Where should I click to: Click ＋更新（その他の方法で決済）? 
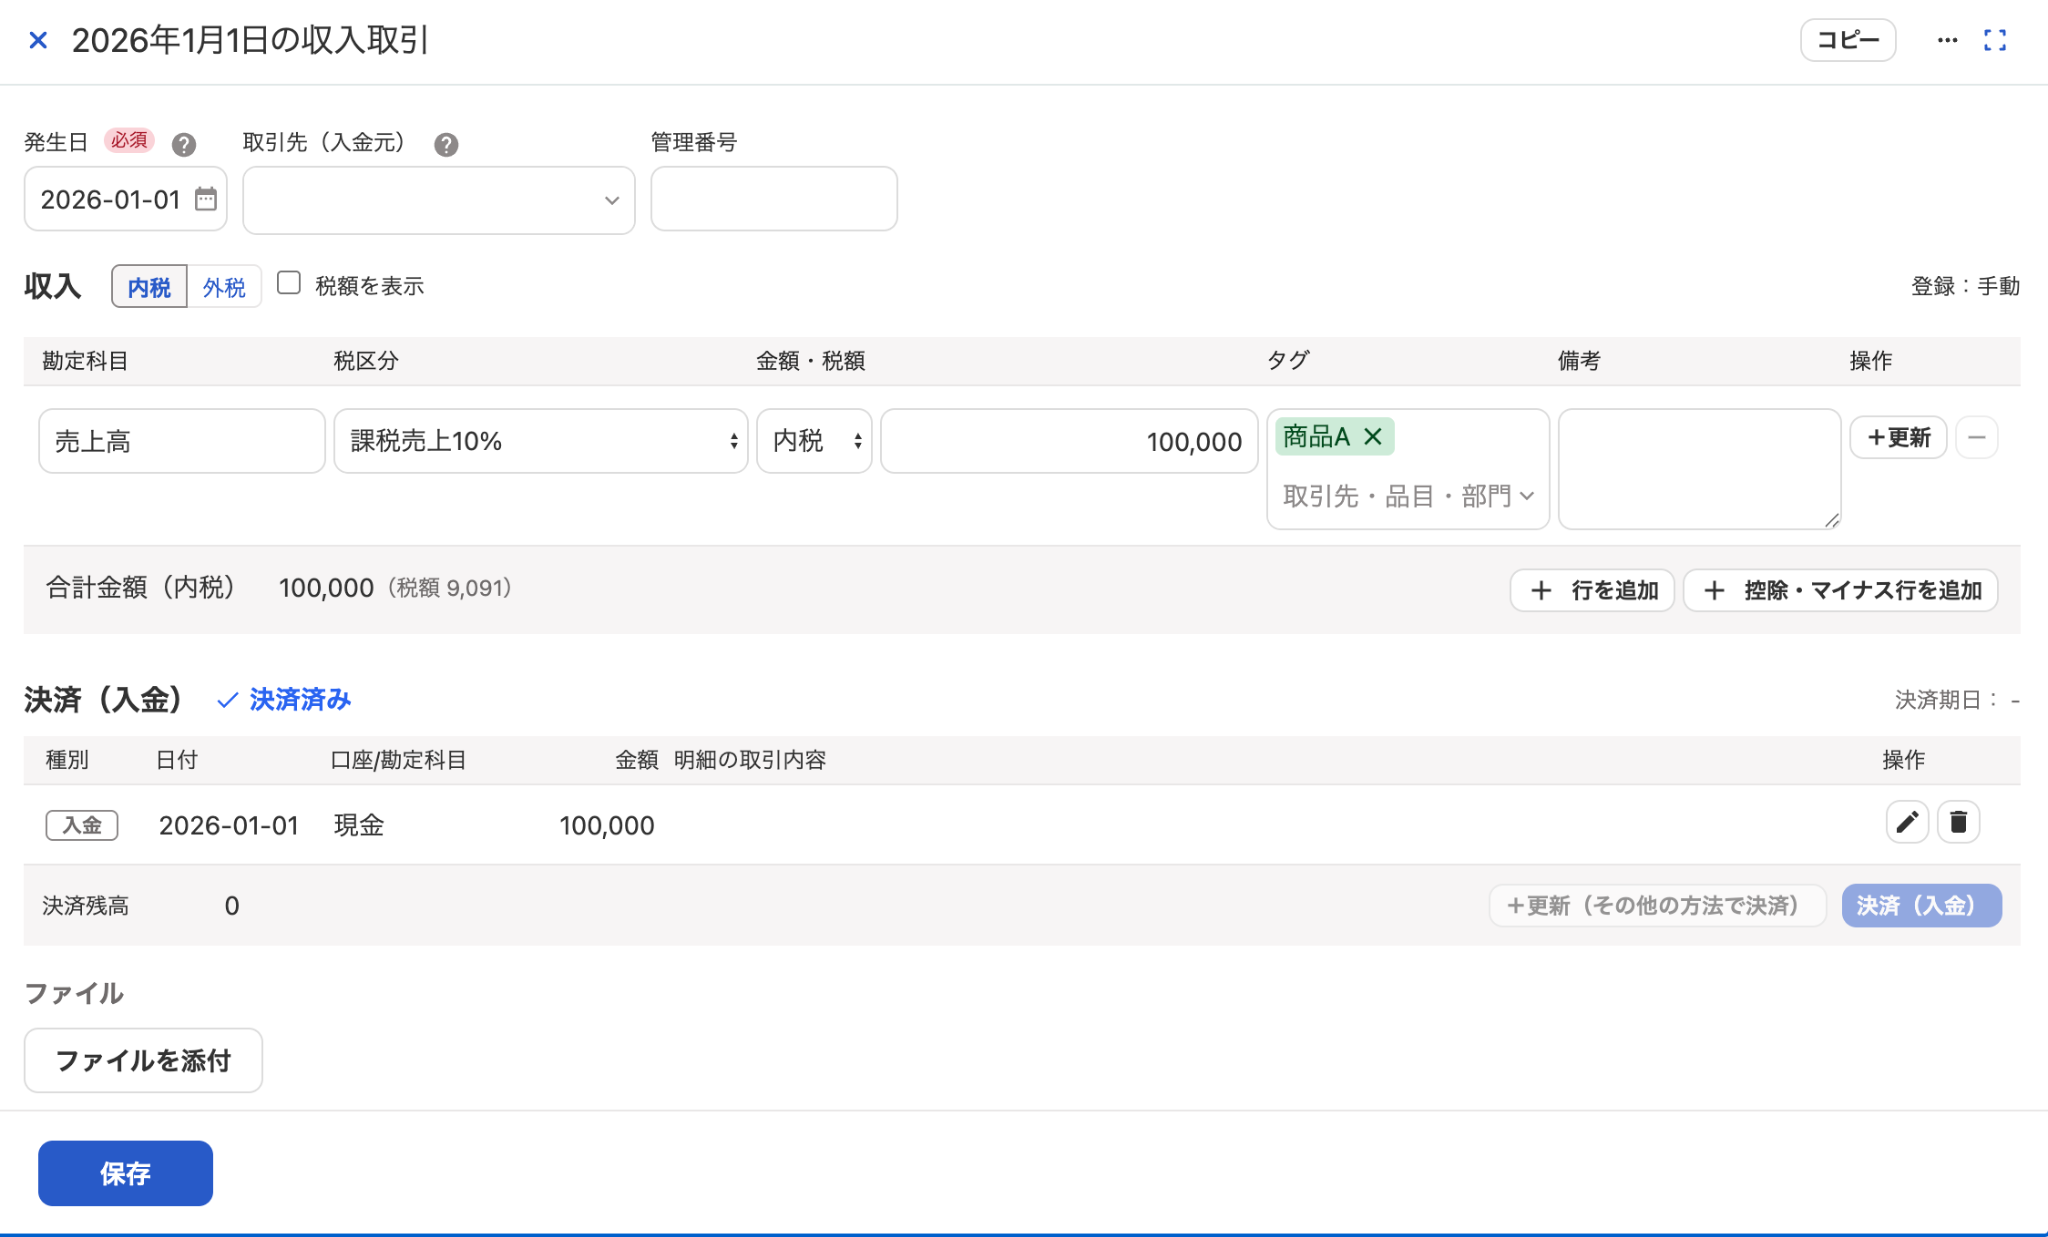pyautogui.click(x=1657, y=905)
